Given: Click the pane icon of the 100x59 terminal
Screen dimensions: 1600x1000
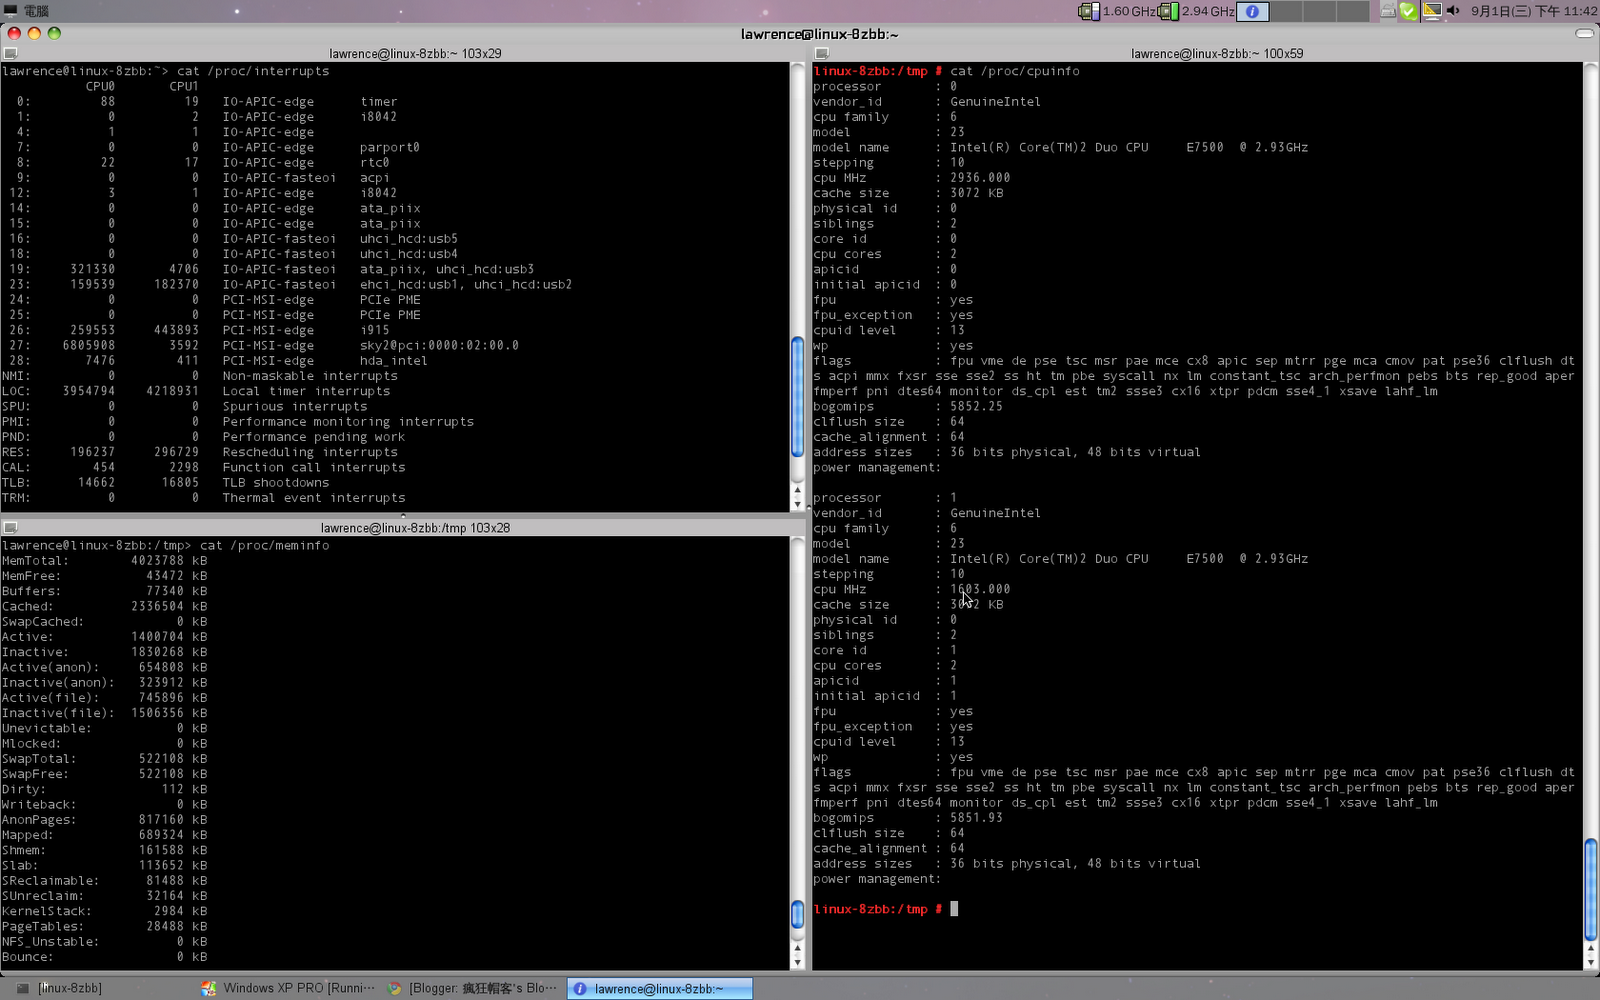Looking at the screenshot, I should tap(822, 53).
